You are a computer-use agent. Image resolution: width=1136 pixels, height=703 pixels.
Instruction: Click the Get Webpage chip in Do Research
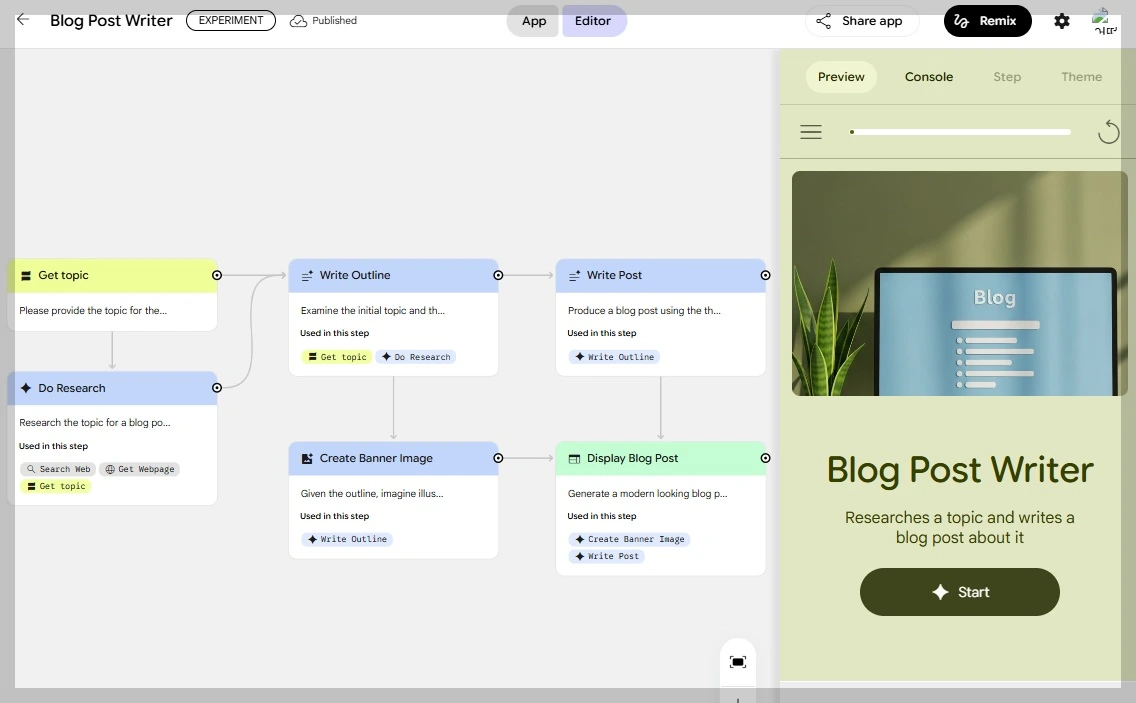[140, 469]
